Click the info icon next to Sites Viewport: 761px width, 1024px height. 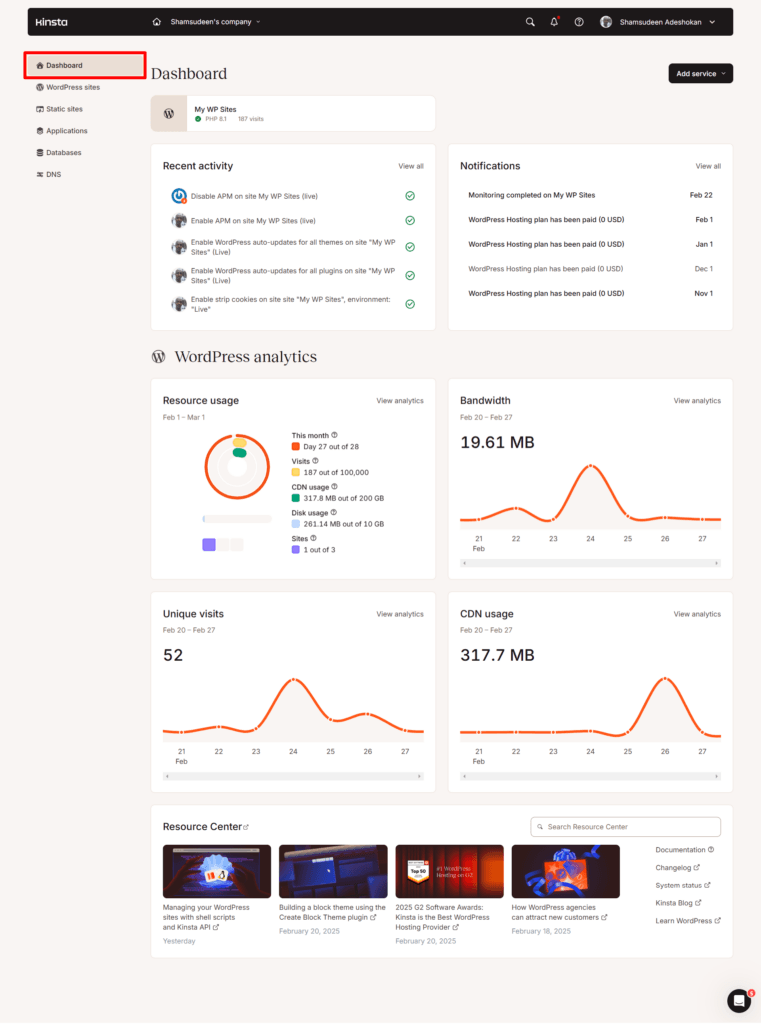[314, 538]
